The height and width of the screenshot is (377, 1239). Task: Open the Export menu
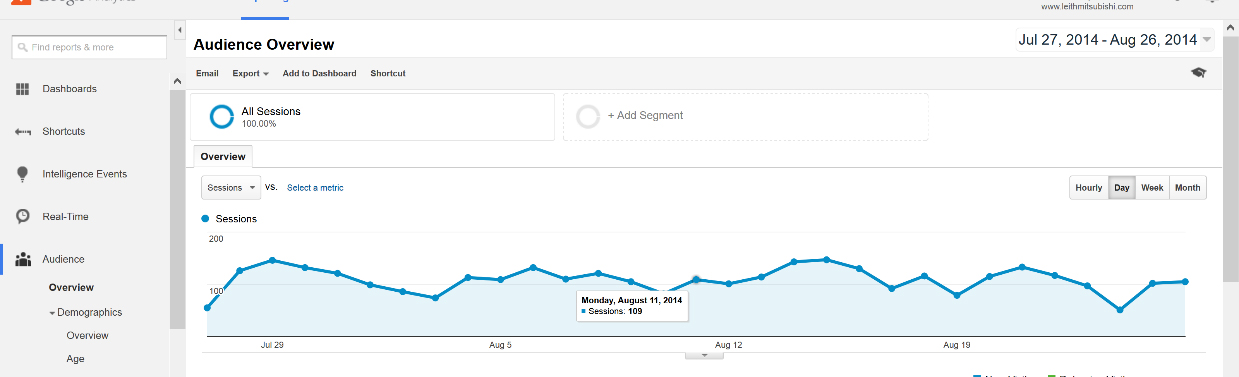coord(251,73)
